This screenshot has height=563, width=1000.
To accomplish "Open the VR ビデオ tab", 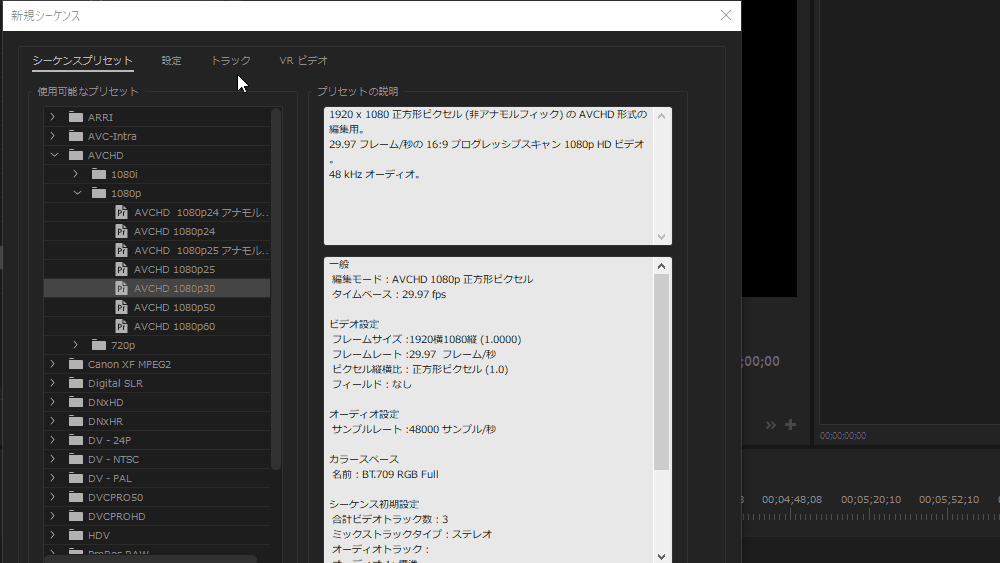I will (304, 61).
